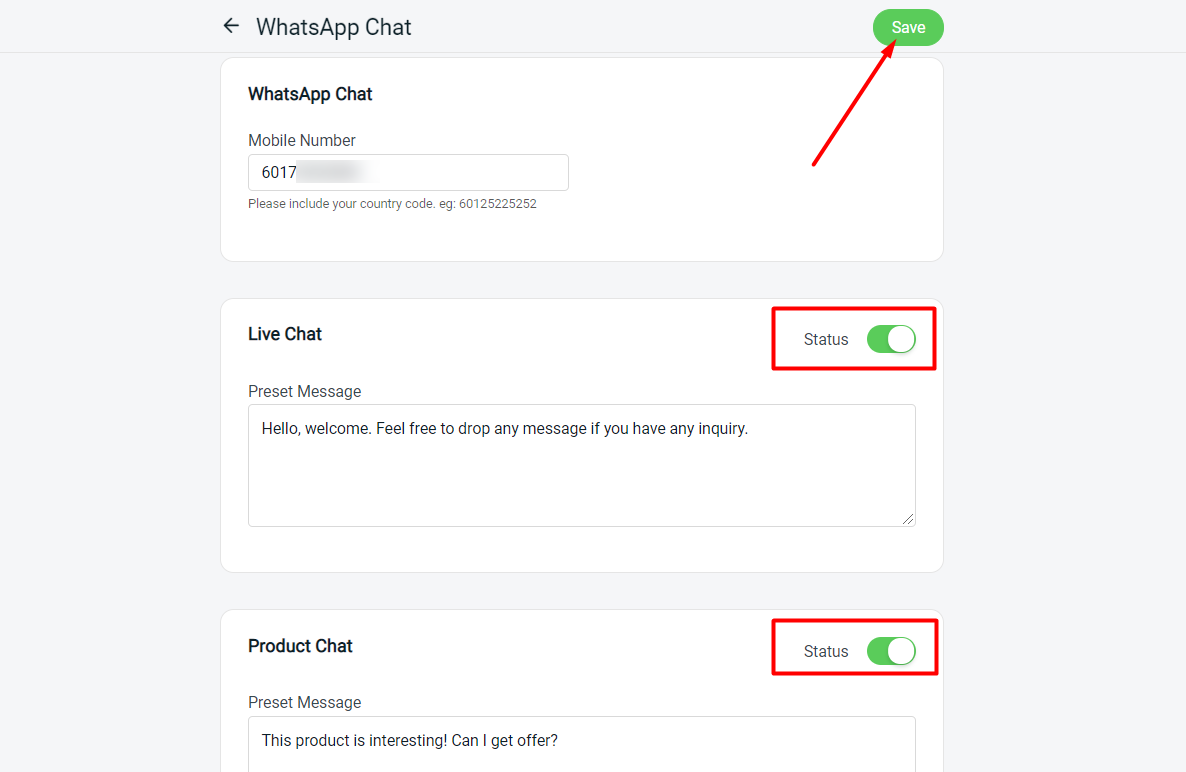Image resolution: width=1186 pixels, height=772 pixels.
Task: Click Live Chat's Preset Message label
Action: tap(304, 391)
